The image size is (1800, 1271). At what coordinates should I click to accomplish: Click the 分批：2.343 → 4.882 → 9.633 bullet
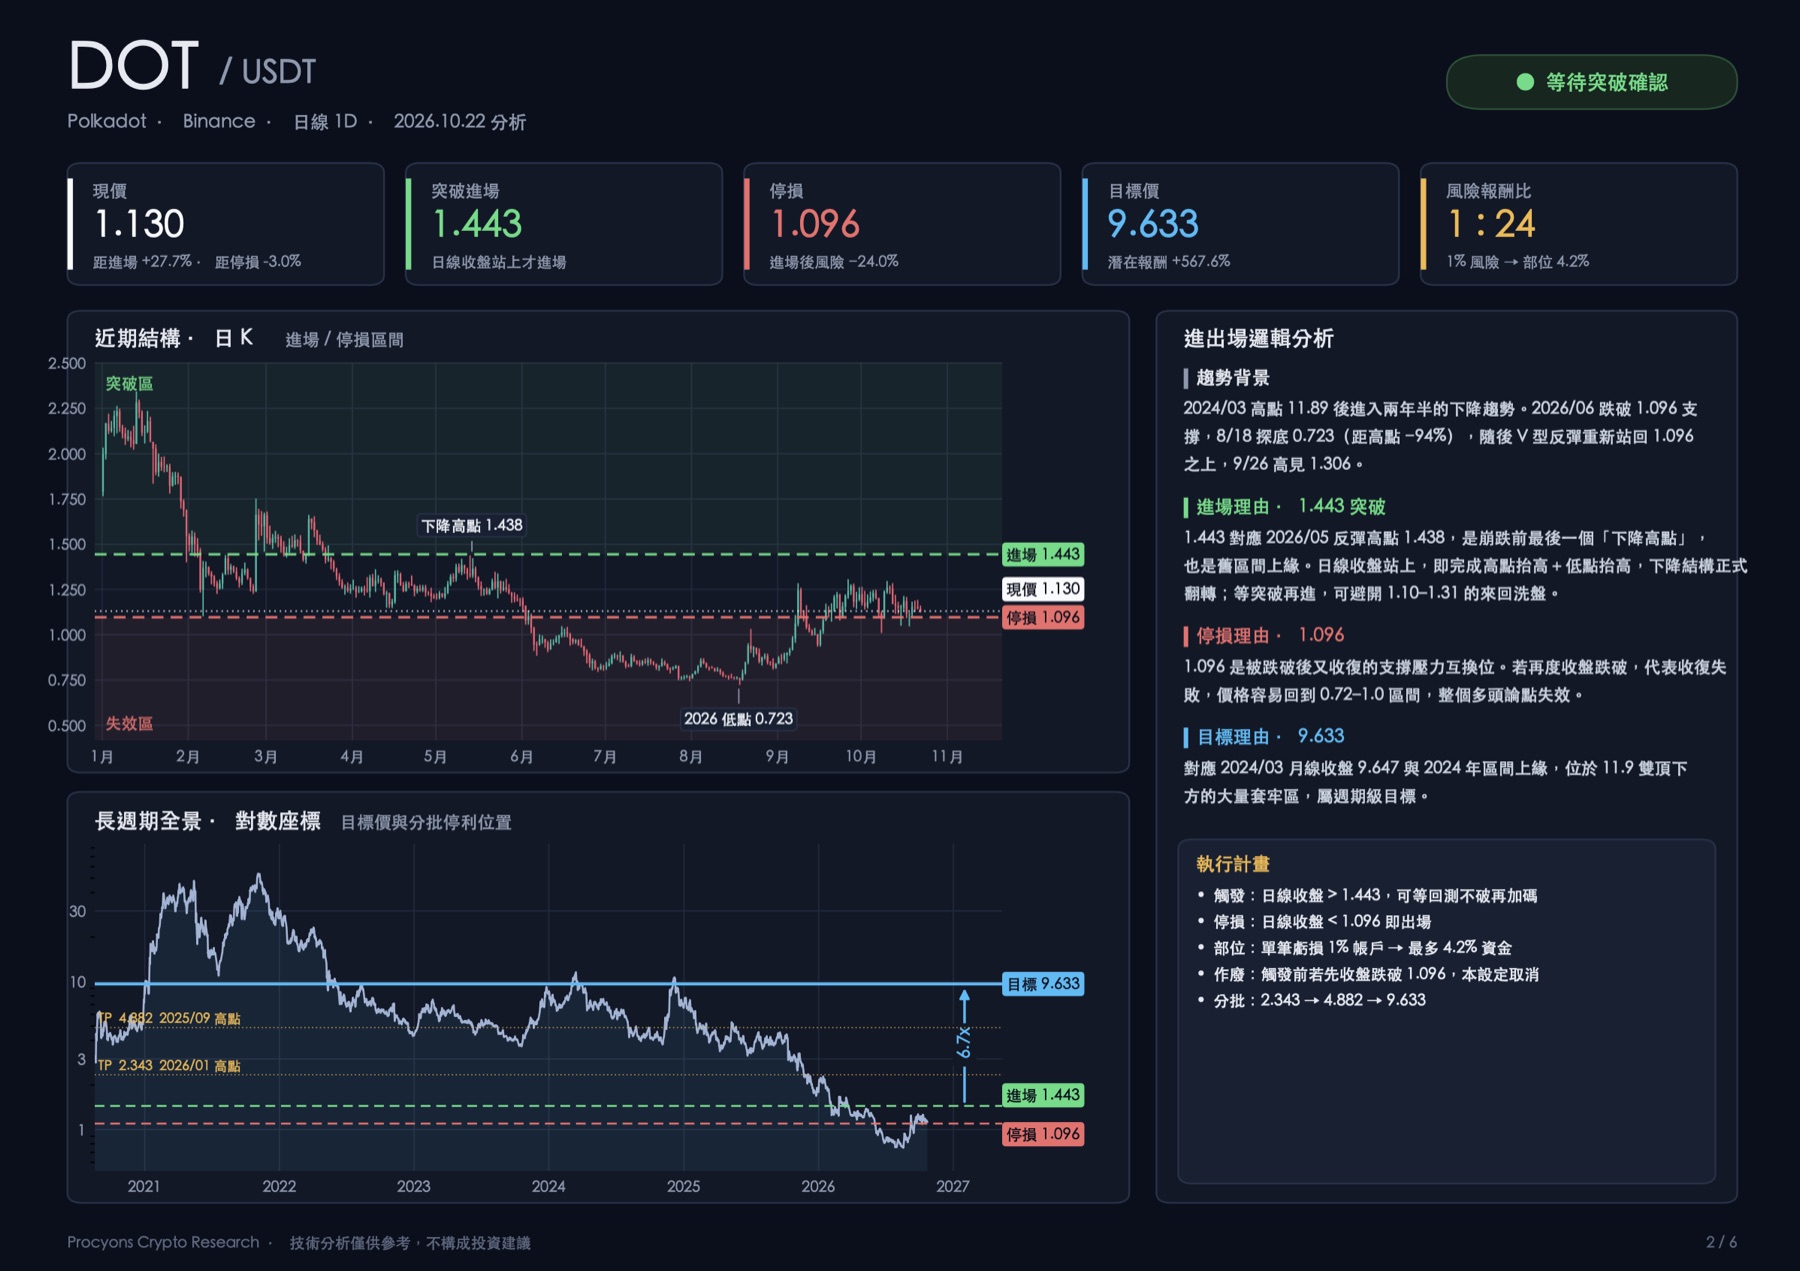tap(1319, 1000)
